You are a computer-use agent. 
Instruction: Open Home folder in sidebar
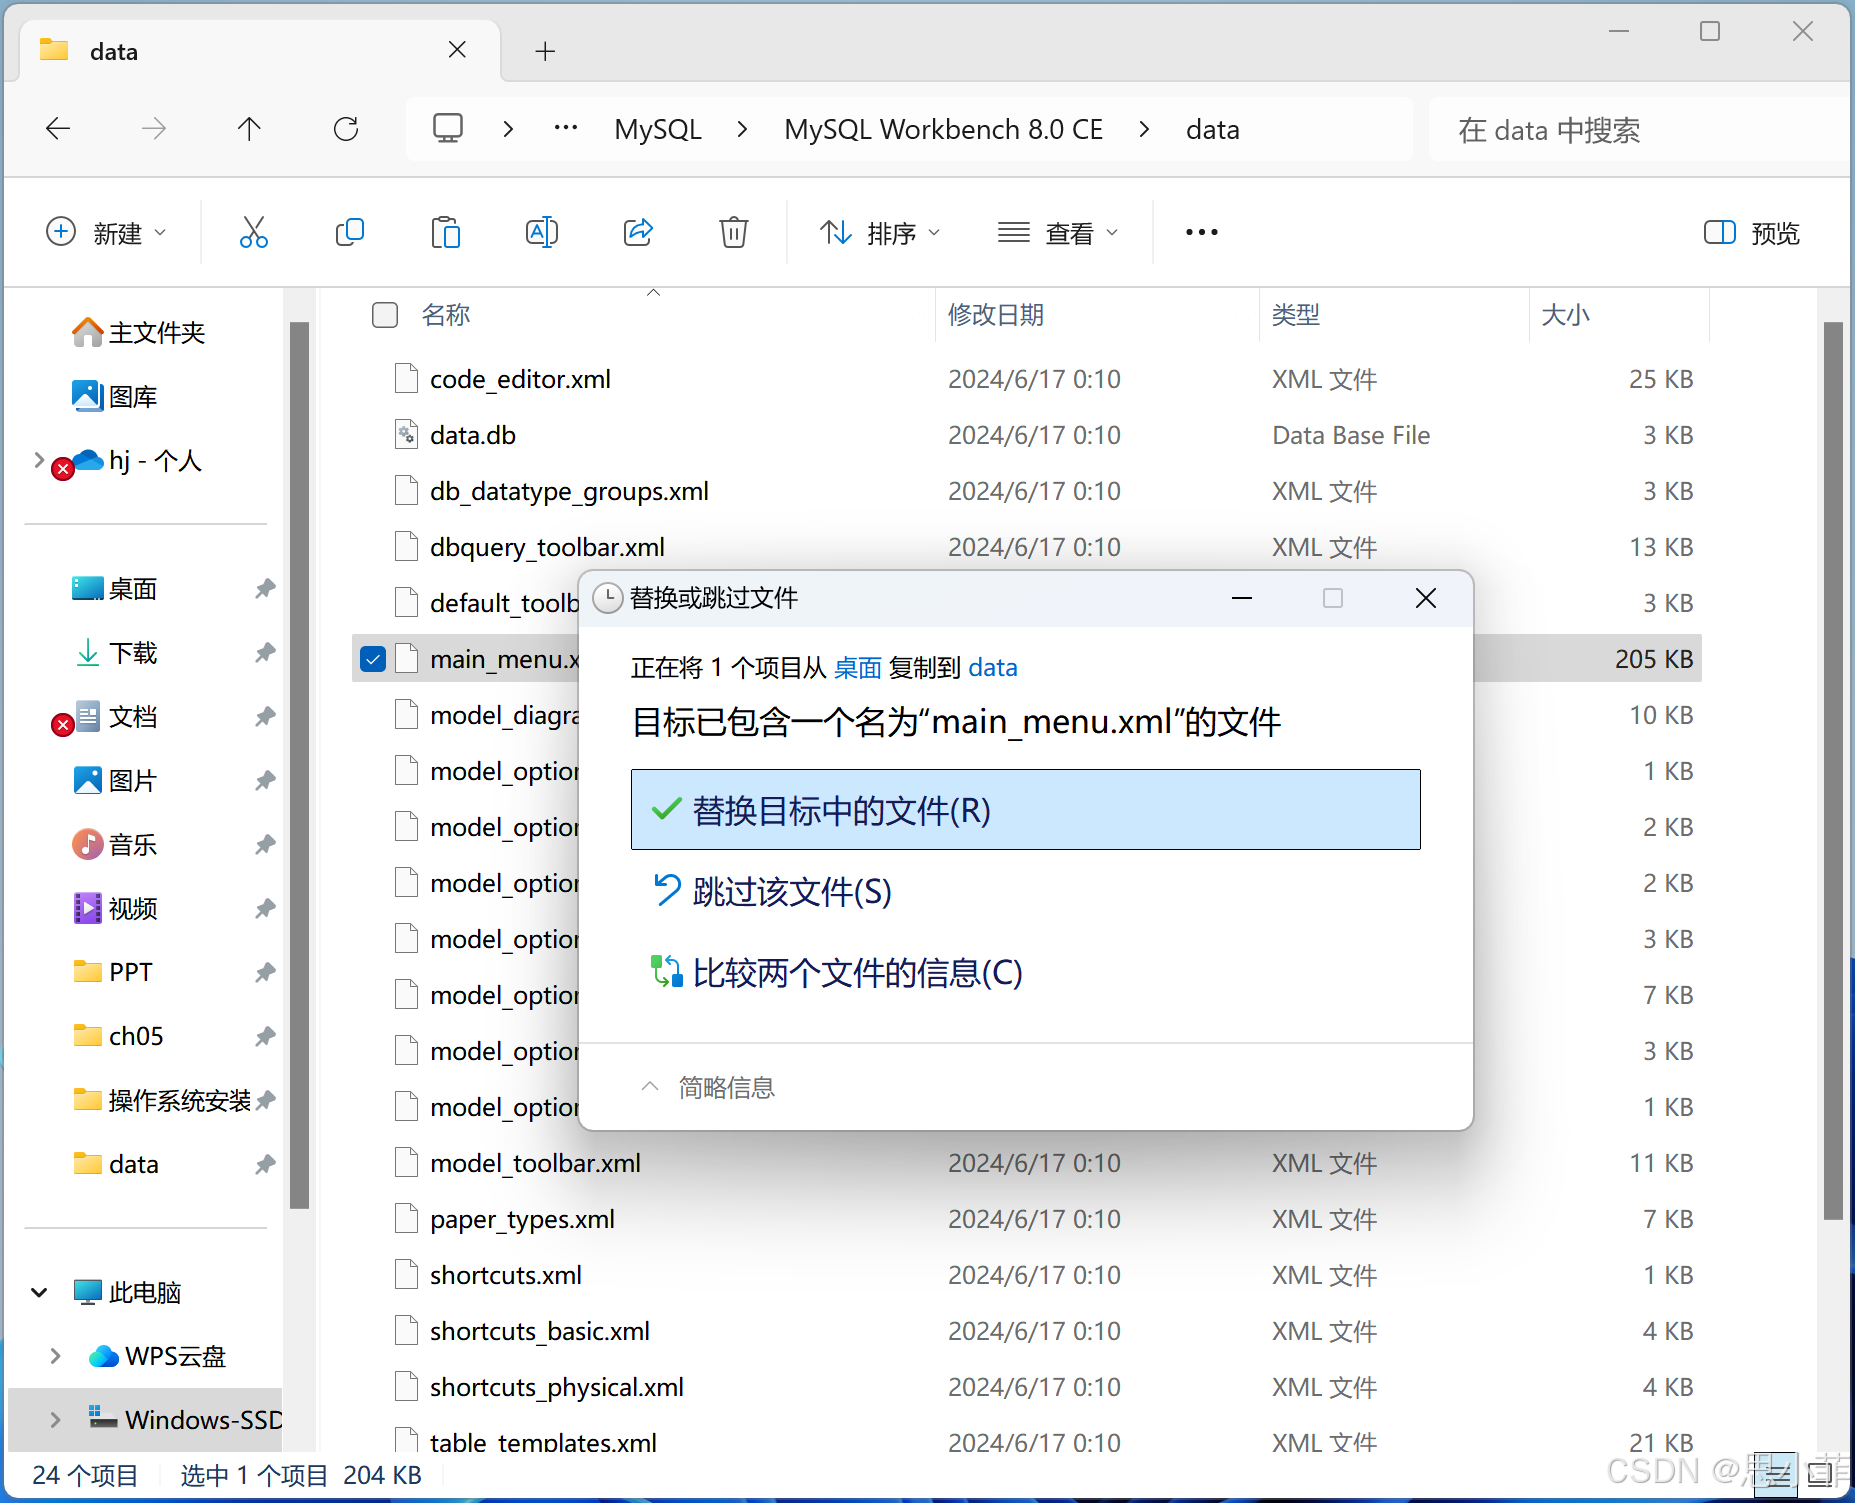click(x=140, y=333)
